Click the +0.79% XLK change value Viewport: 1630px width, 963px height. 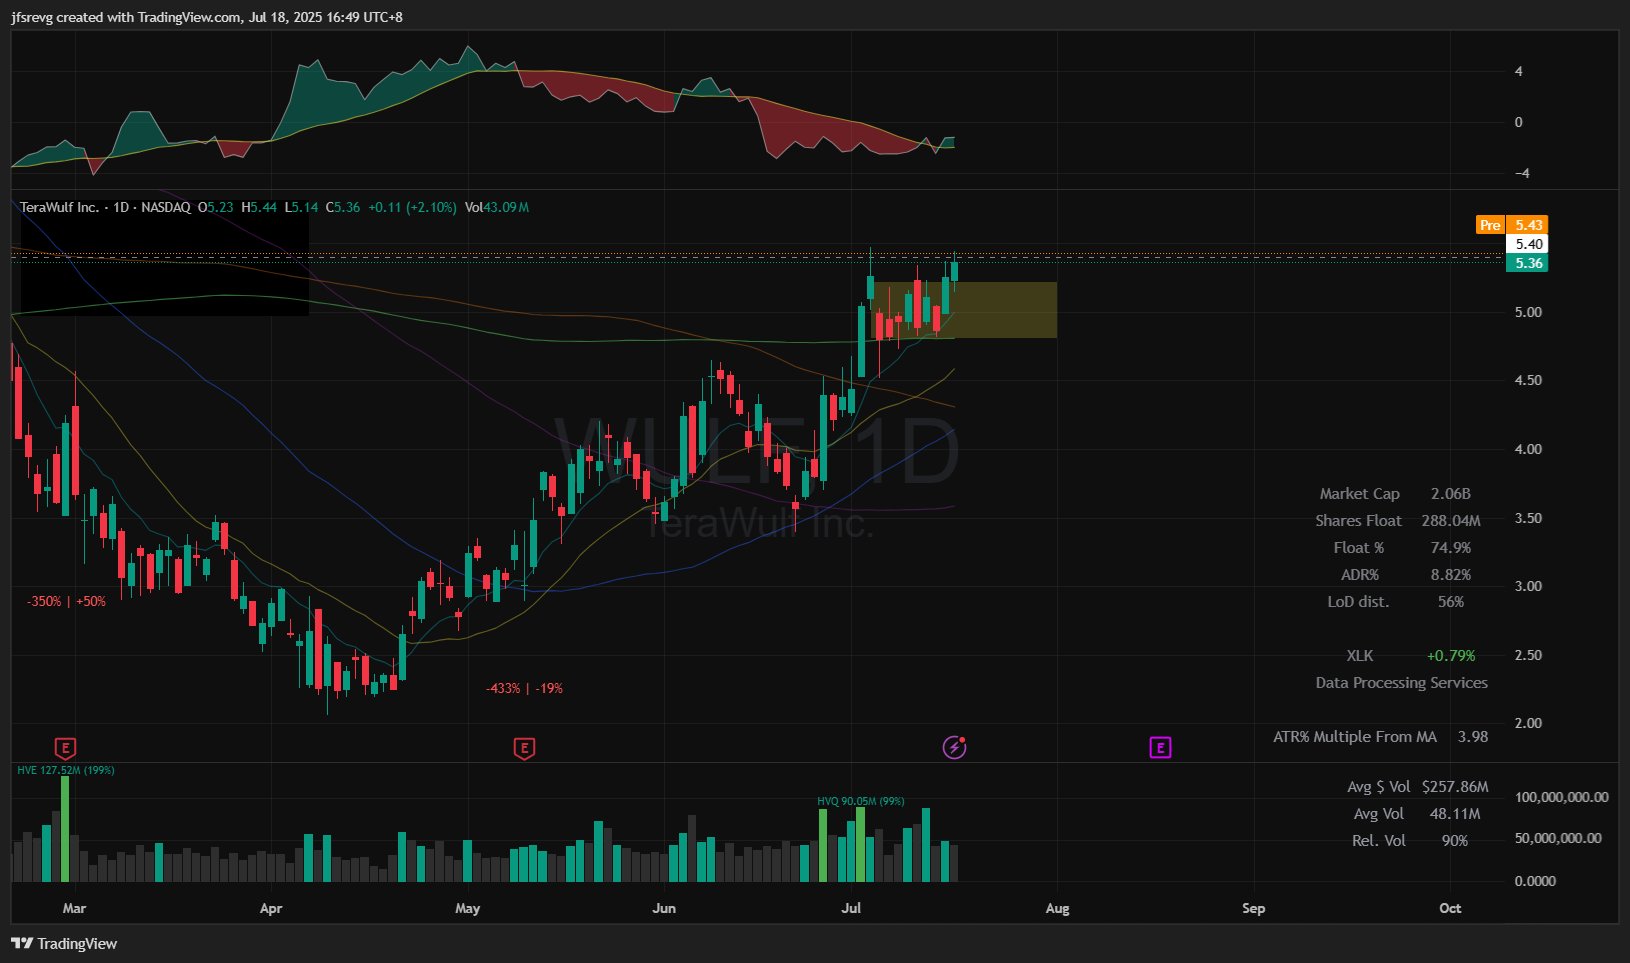tap(1450, 655)
